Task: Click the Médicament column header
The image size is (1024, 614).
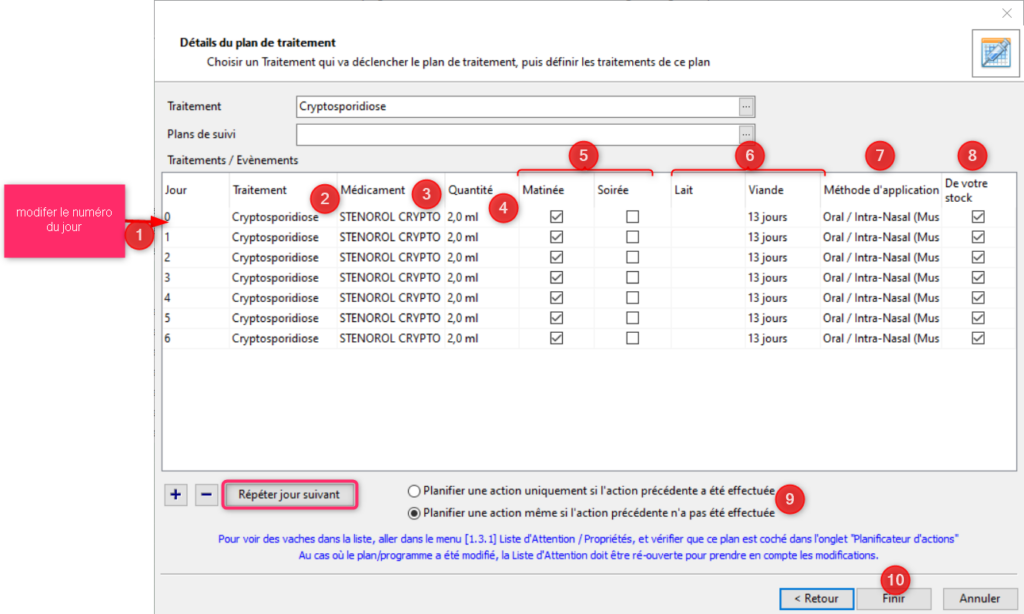Action: (x=373, y=190)
